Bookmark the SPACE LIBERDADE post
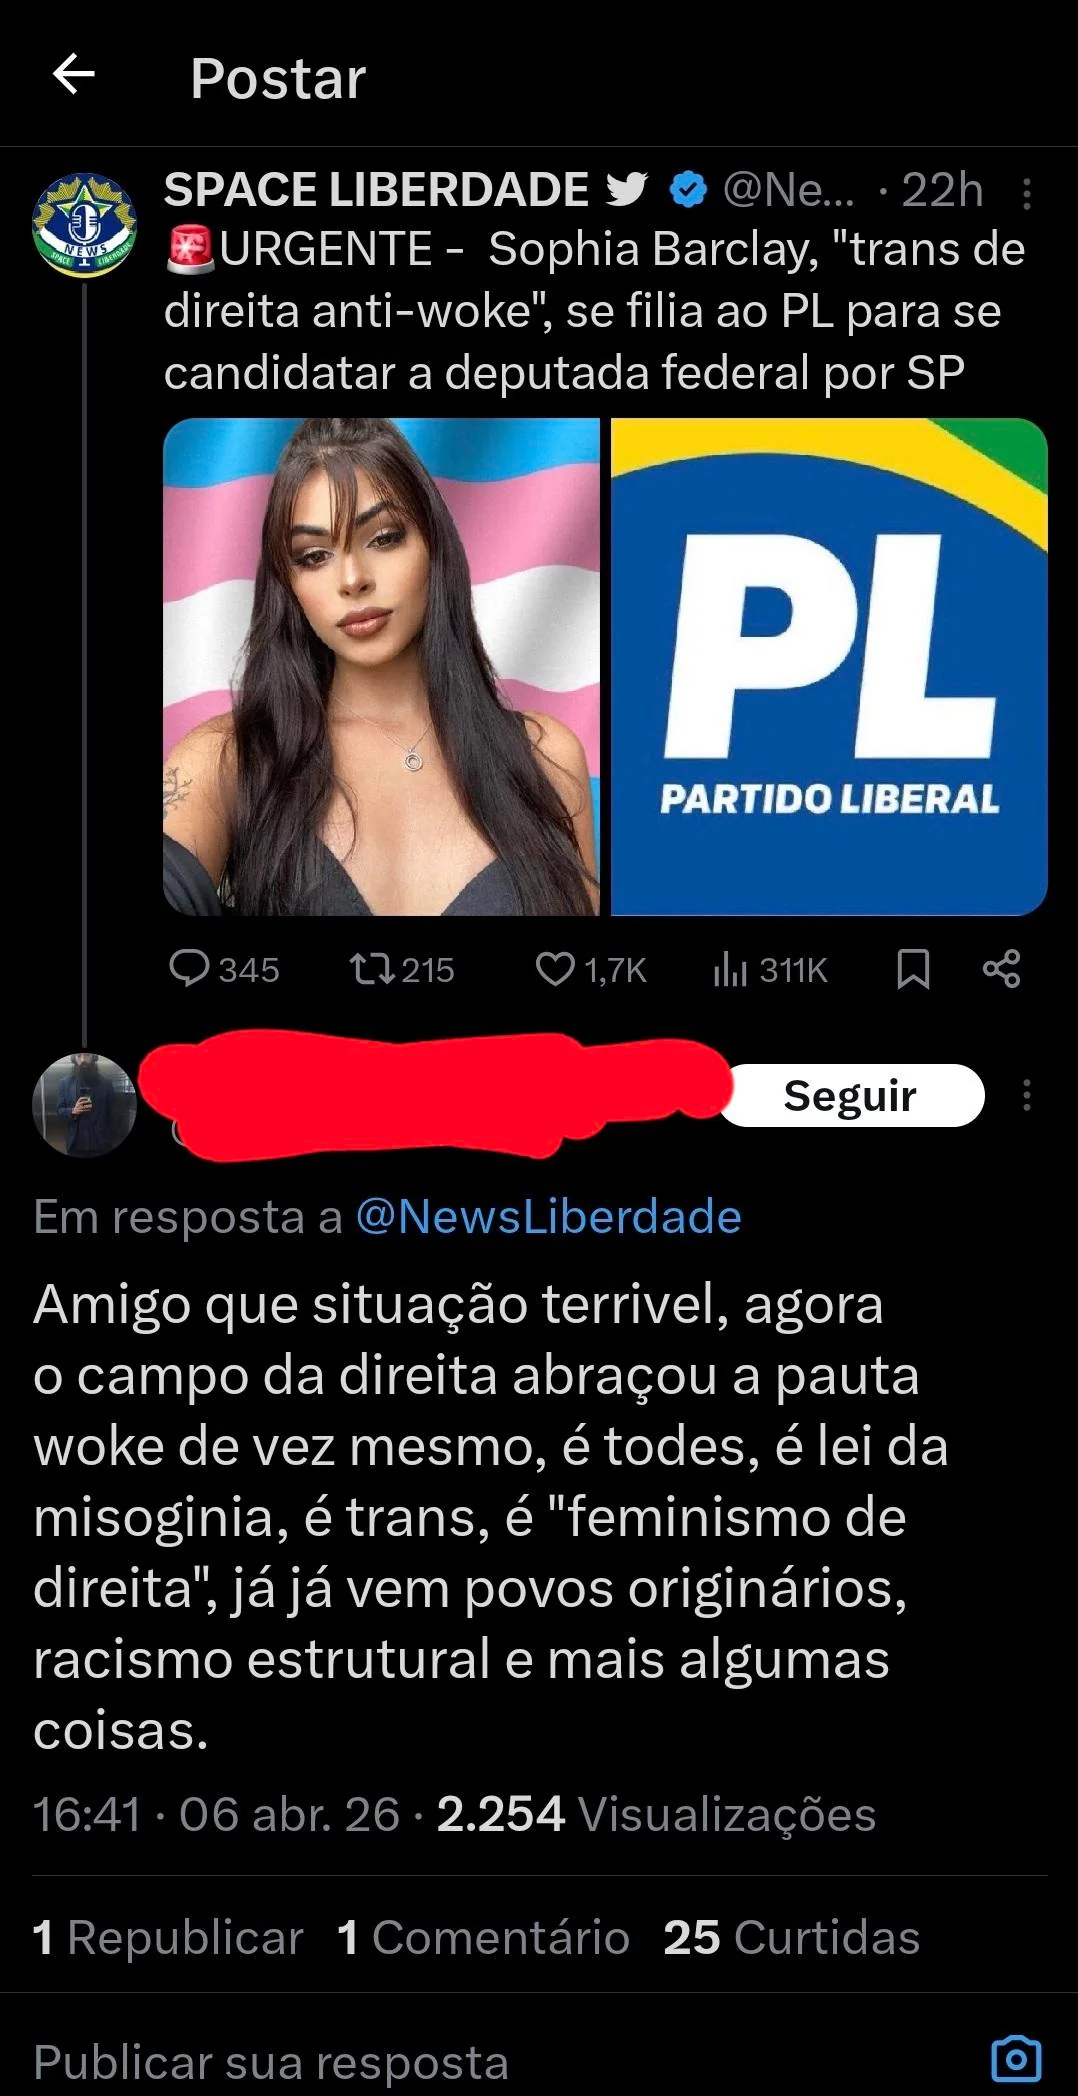1078x2096 pixels. point(913,969)
